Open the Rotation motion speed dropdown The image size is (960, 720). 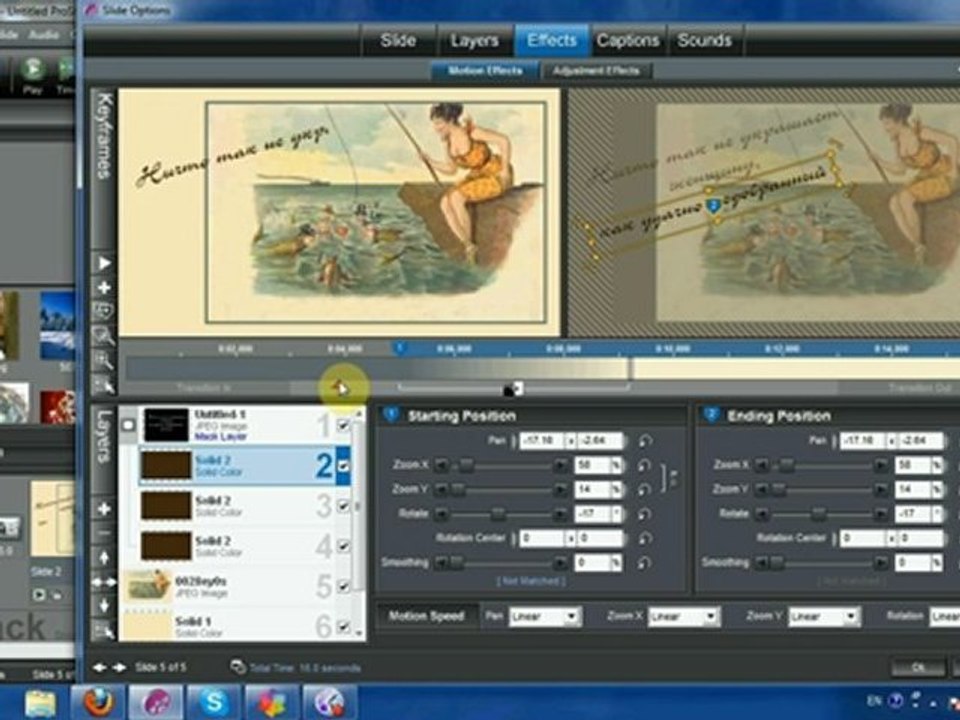click(x=944, y=617)
